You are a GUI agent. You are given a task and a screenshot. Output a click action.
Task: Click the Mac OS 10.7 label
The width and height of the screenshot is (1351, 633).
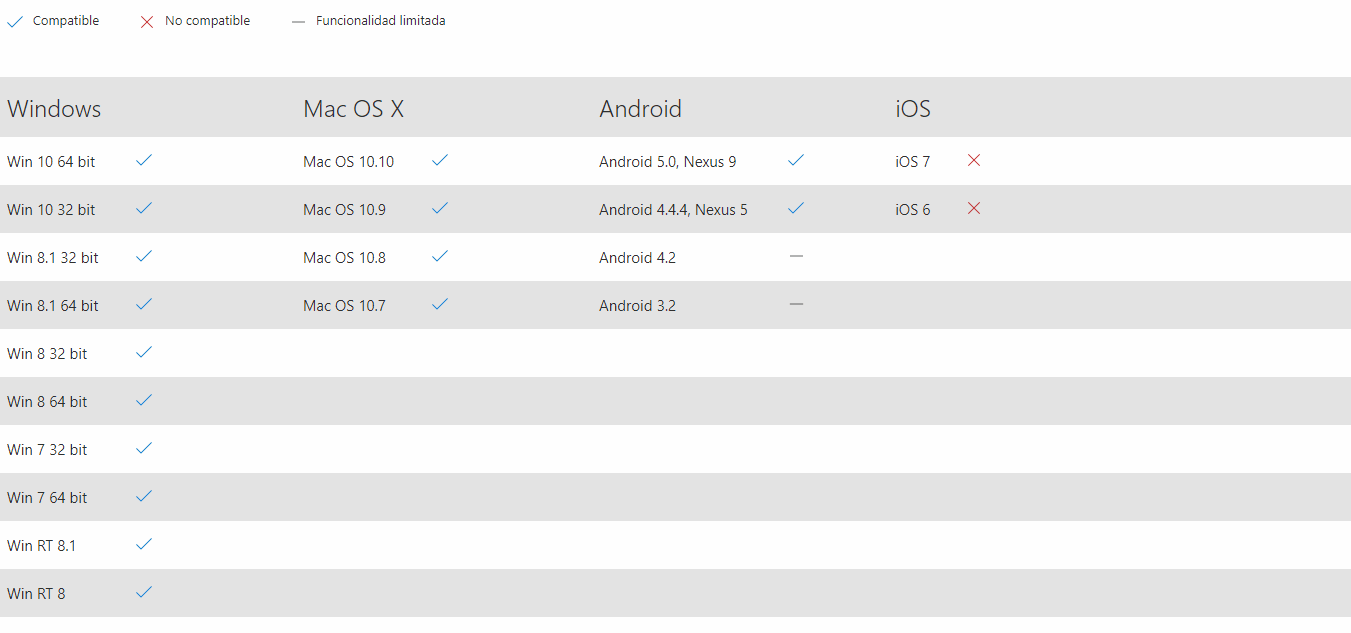(x=344, y=306)
